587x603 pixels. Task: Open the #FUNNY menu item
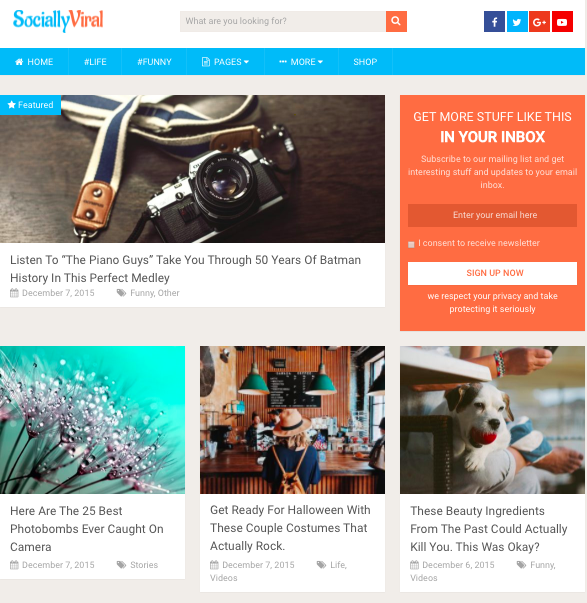(x=154, y=62)
